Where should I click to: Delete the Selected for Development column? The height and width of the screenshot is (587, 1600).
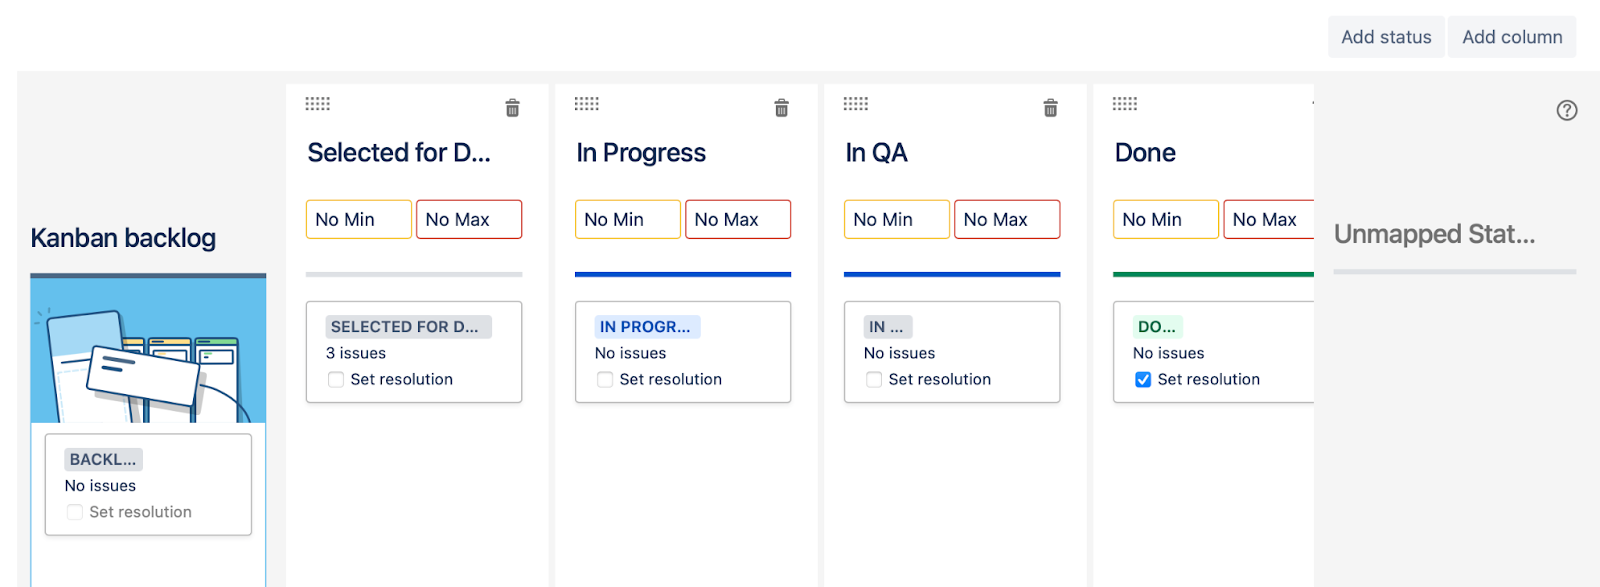coord(512,108)
